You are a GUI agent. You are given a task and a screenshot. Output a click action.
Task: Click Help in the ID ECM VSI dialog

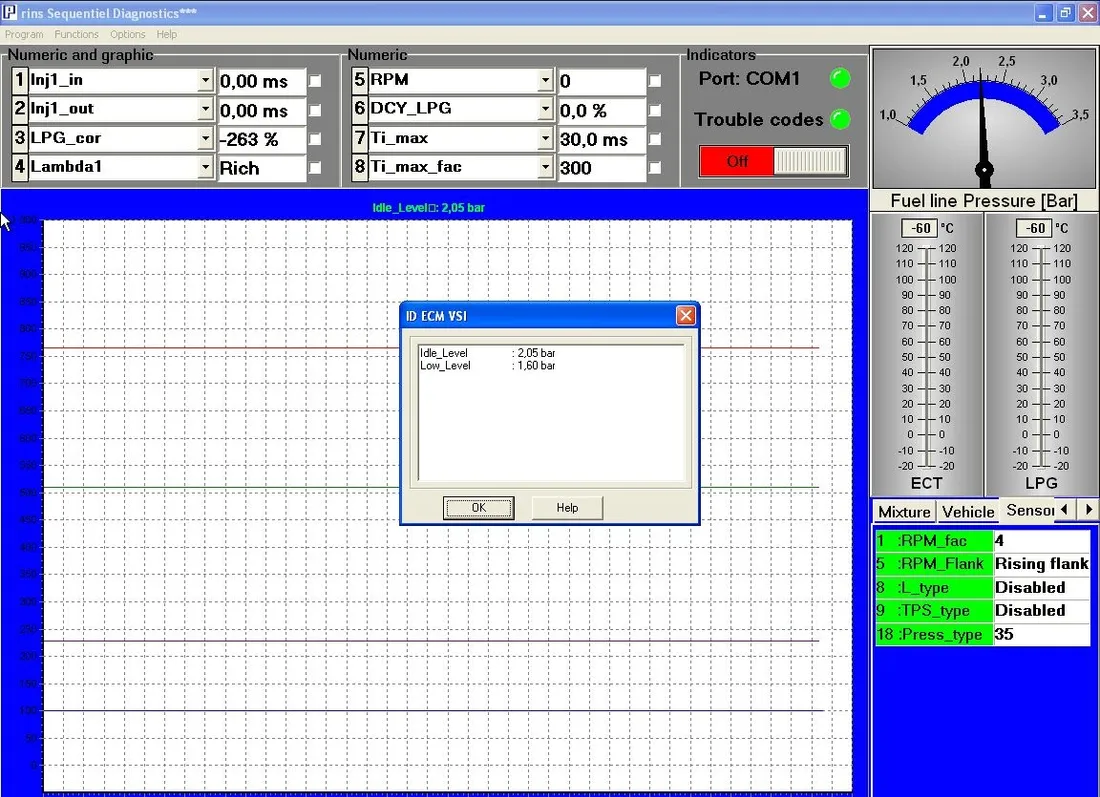(x=567, y=508)
